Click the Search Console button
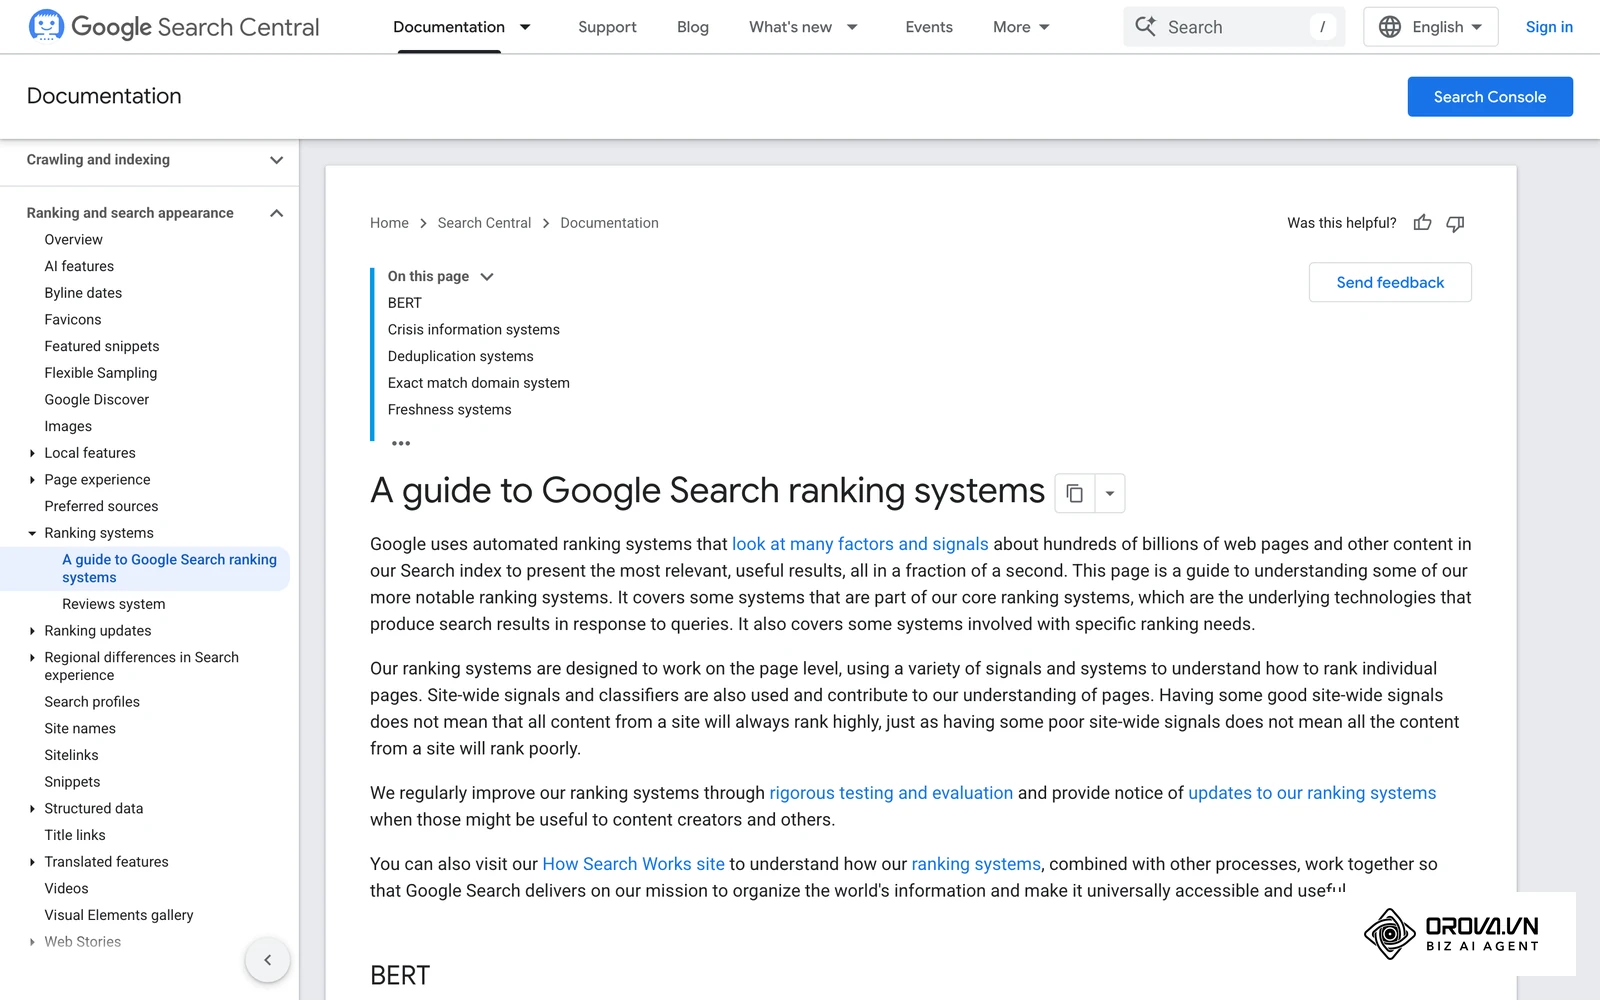 tap(1490, 97)
